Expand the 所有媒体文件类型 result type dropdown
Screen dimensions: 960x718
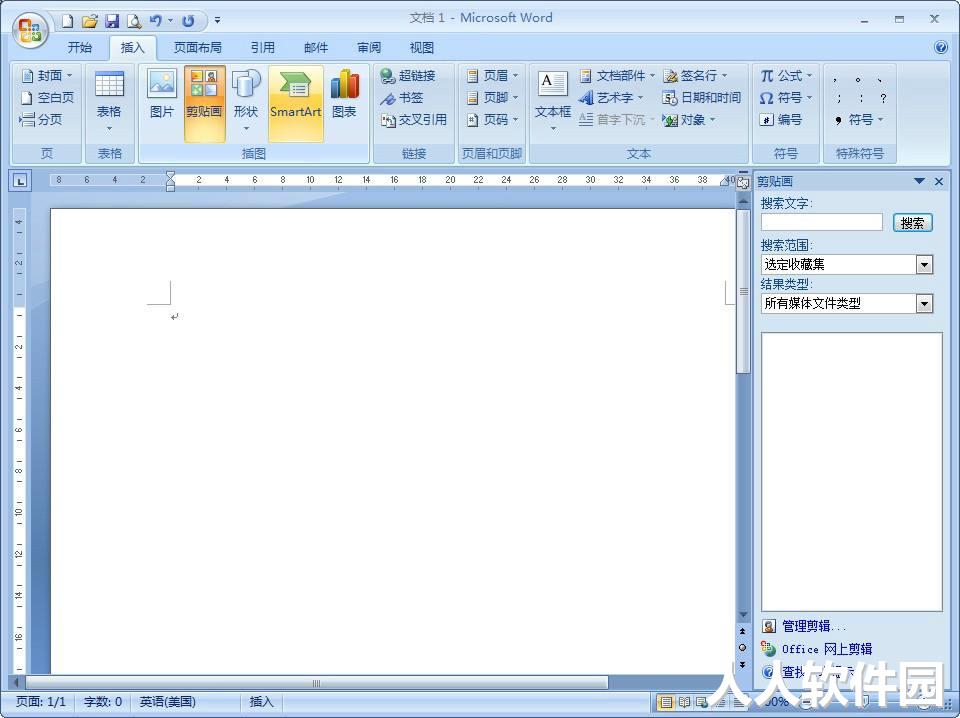[924, 304]
